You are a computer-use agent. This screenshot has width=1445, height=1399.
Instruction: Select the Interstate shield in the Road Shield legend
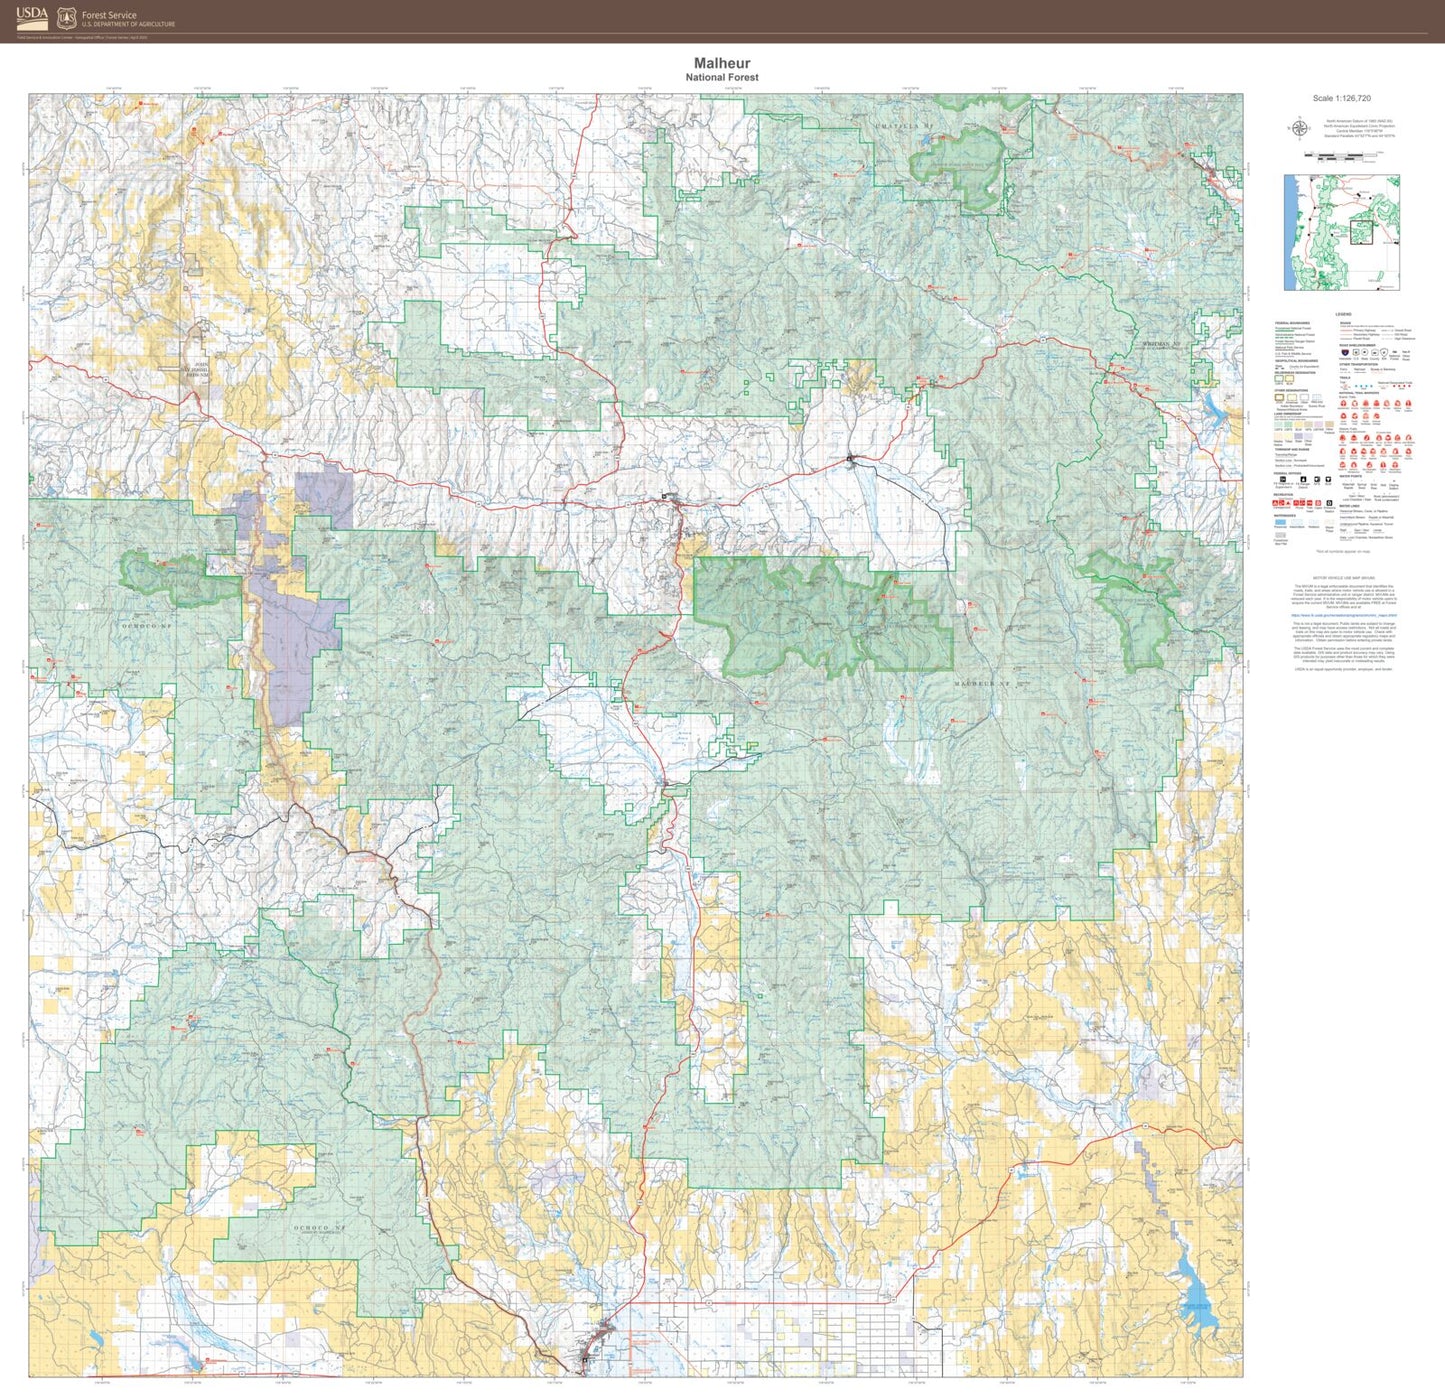pos(1345,352)
